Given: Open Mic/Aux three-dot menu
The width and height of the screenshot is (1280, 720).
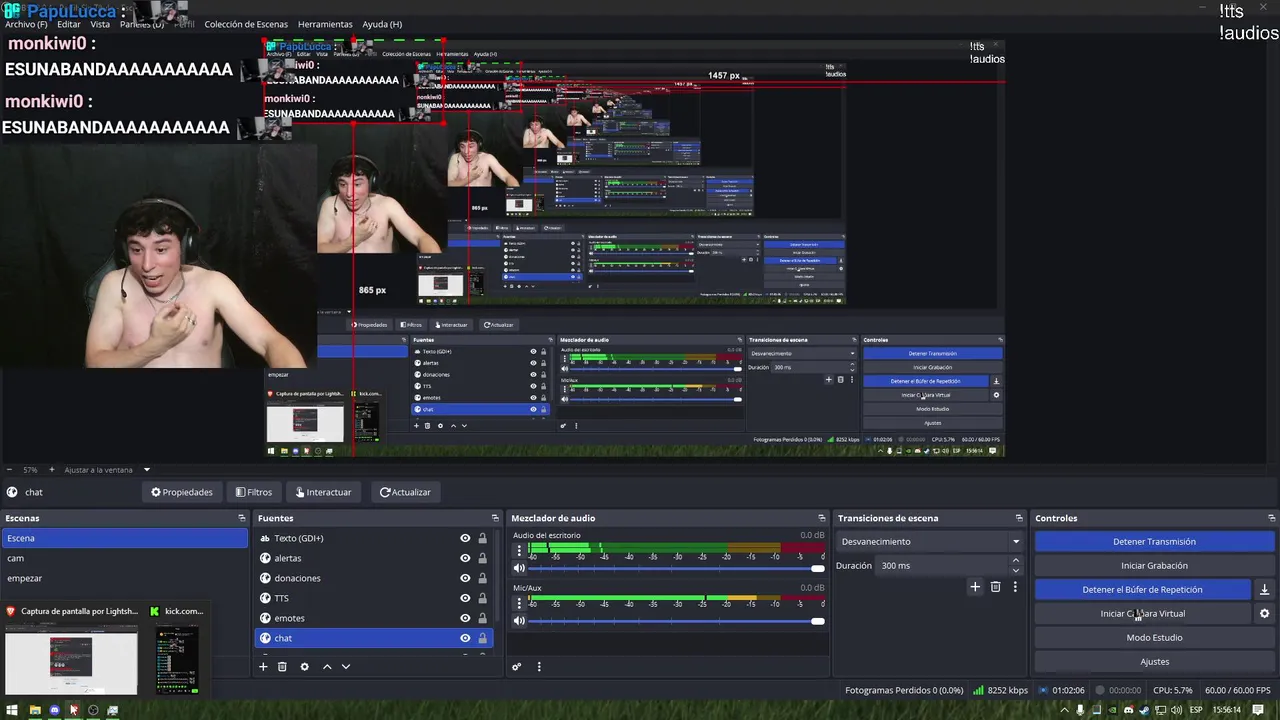Looking at the screenshot, I should click(519, 603).
